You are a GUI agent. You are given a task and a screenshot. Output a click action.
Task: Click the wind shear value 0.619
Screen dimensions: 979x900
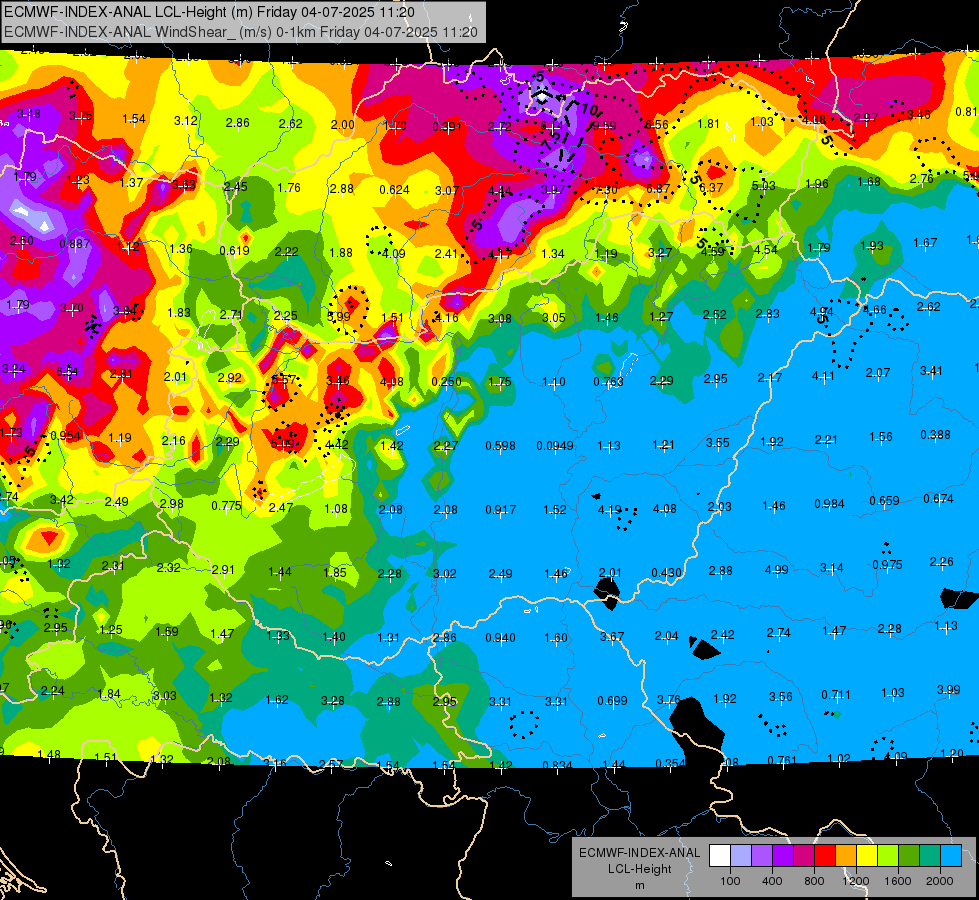[234, 250]
